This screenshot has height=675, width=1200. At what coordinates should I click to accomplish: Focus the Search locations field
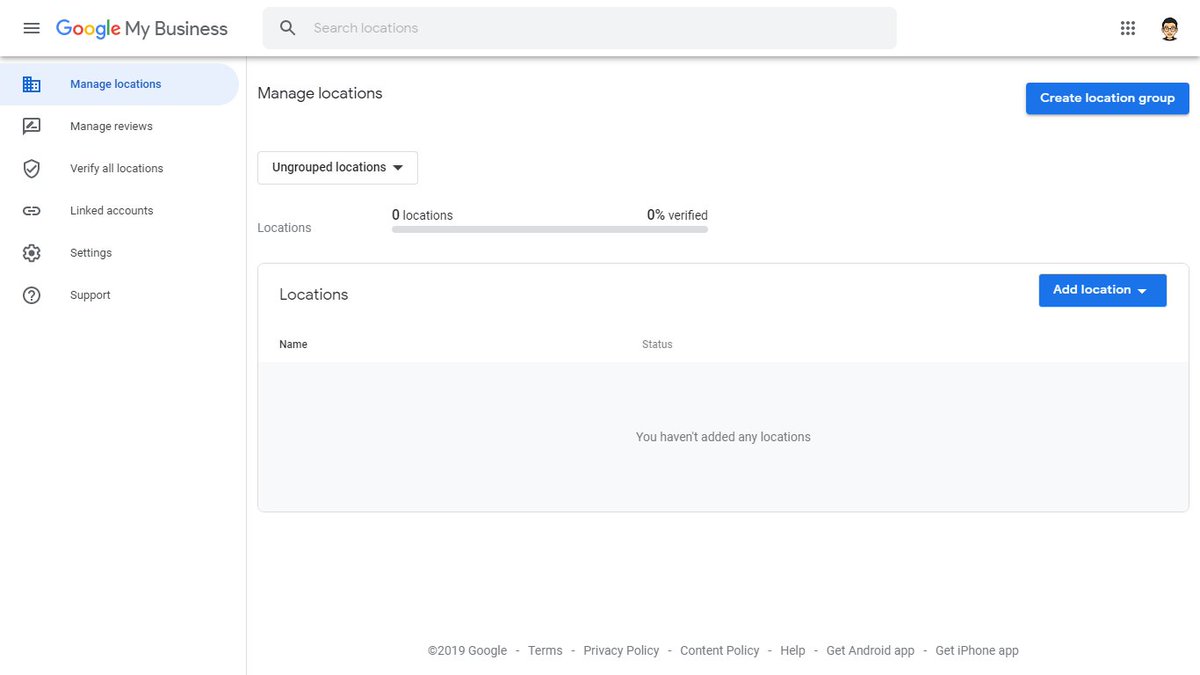580,28
